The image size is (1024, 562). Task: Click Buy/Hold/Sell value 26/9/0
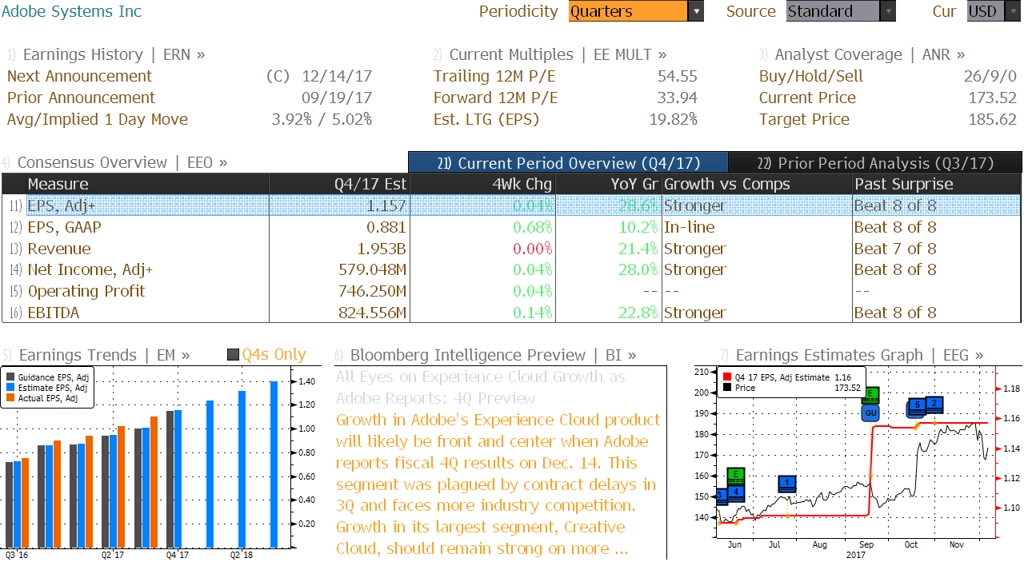990,76
